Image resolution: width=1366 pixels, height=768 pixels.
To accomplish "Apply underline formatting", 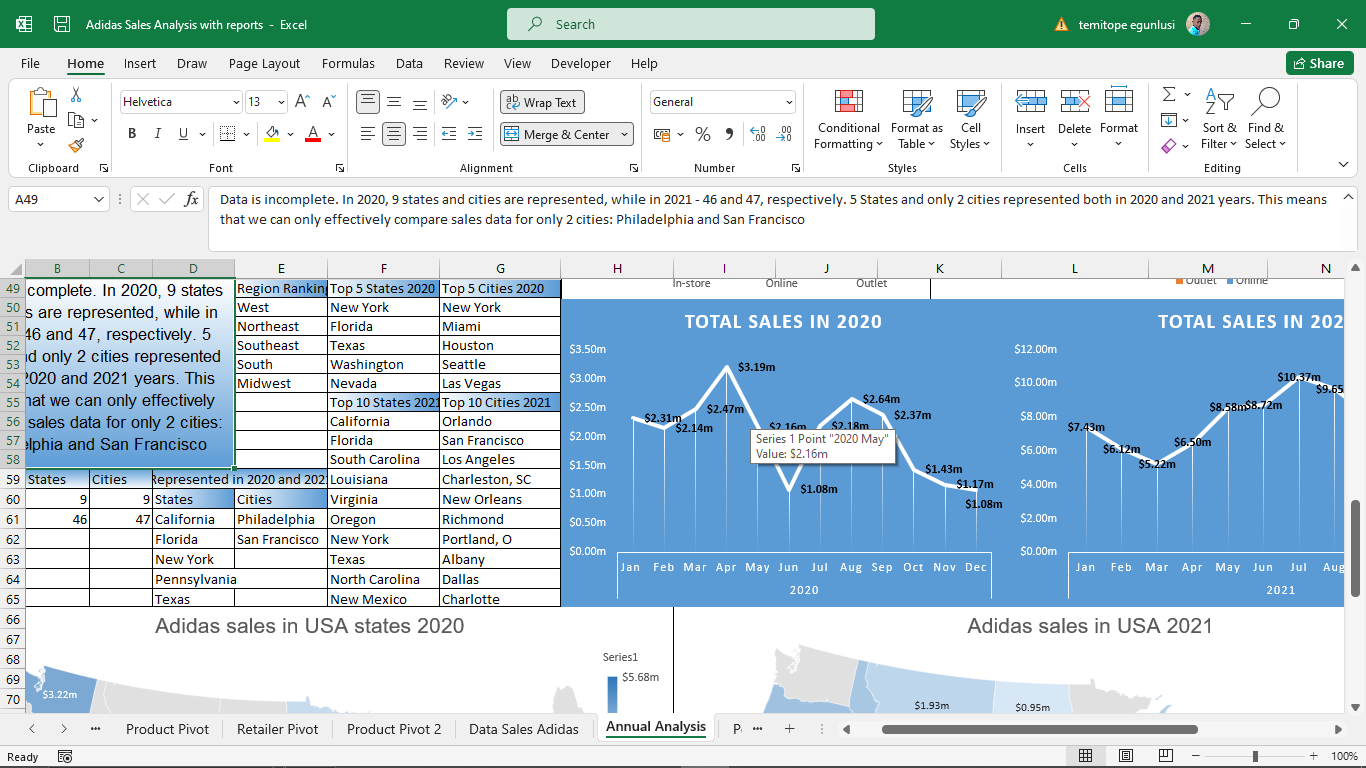I will [184, 134].
